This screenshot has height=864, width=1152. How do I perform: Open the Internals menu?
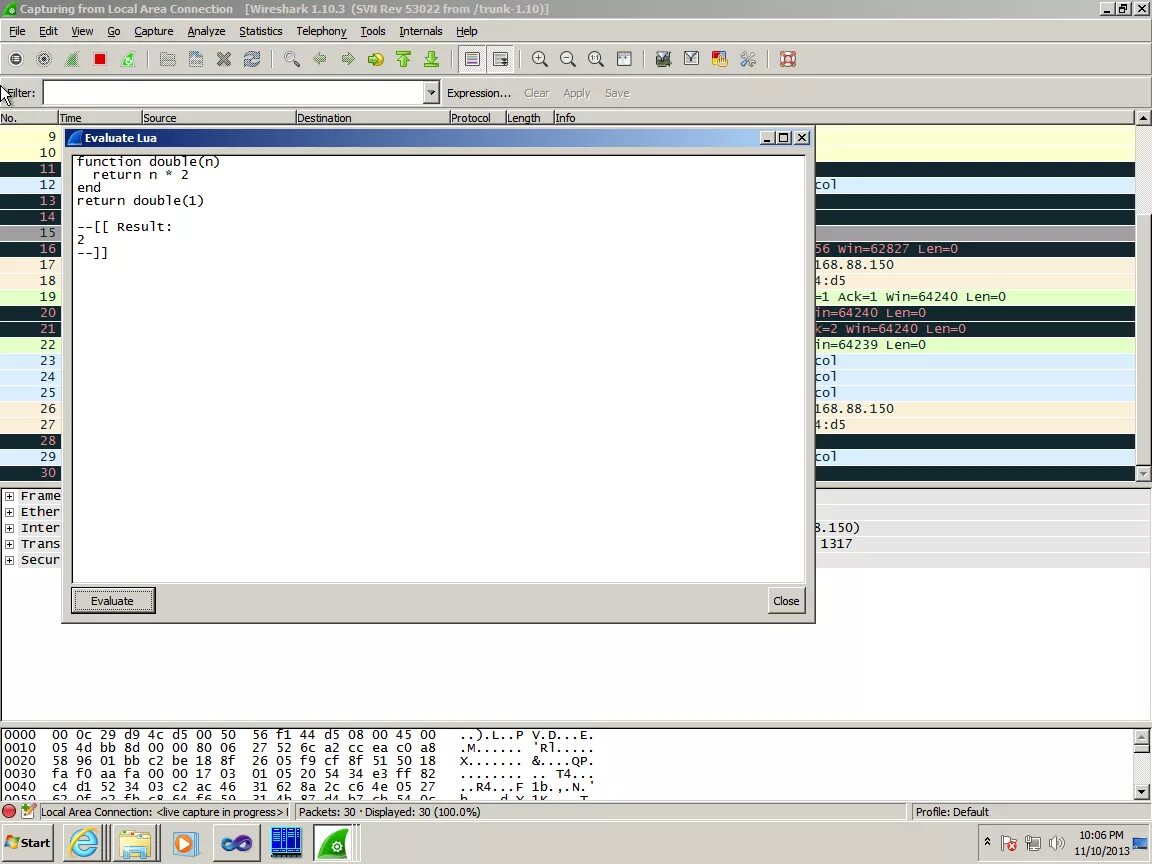coord(420,31)
